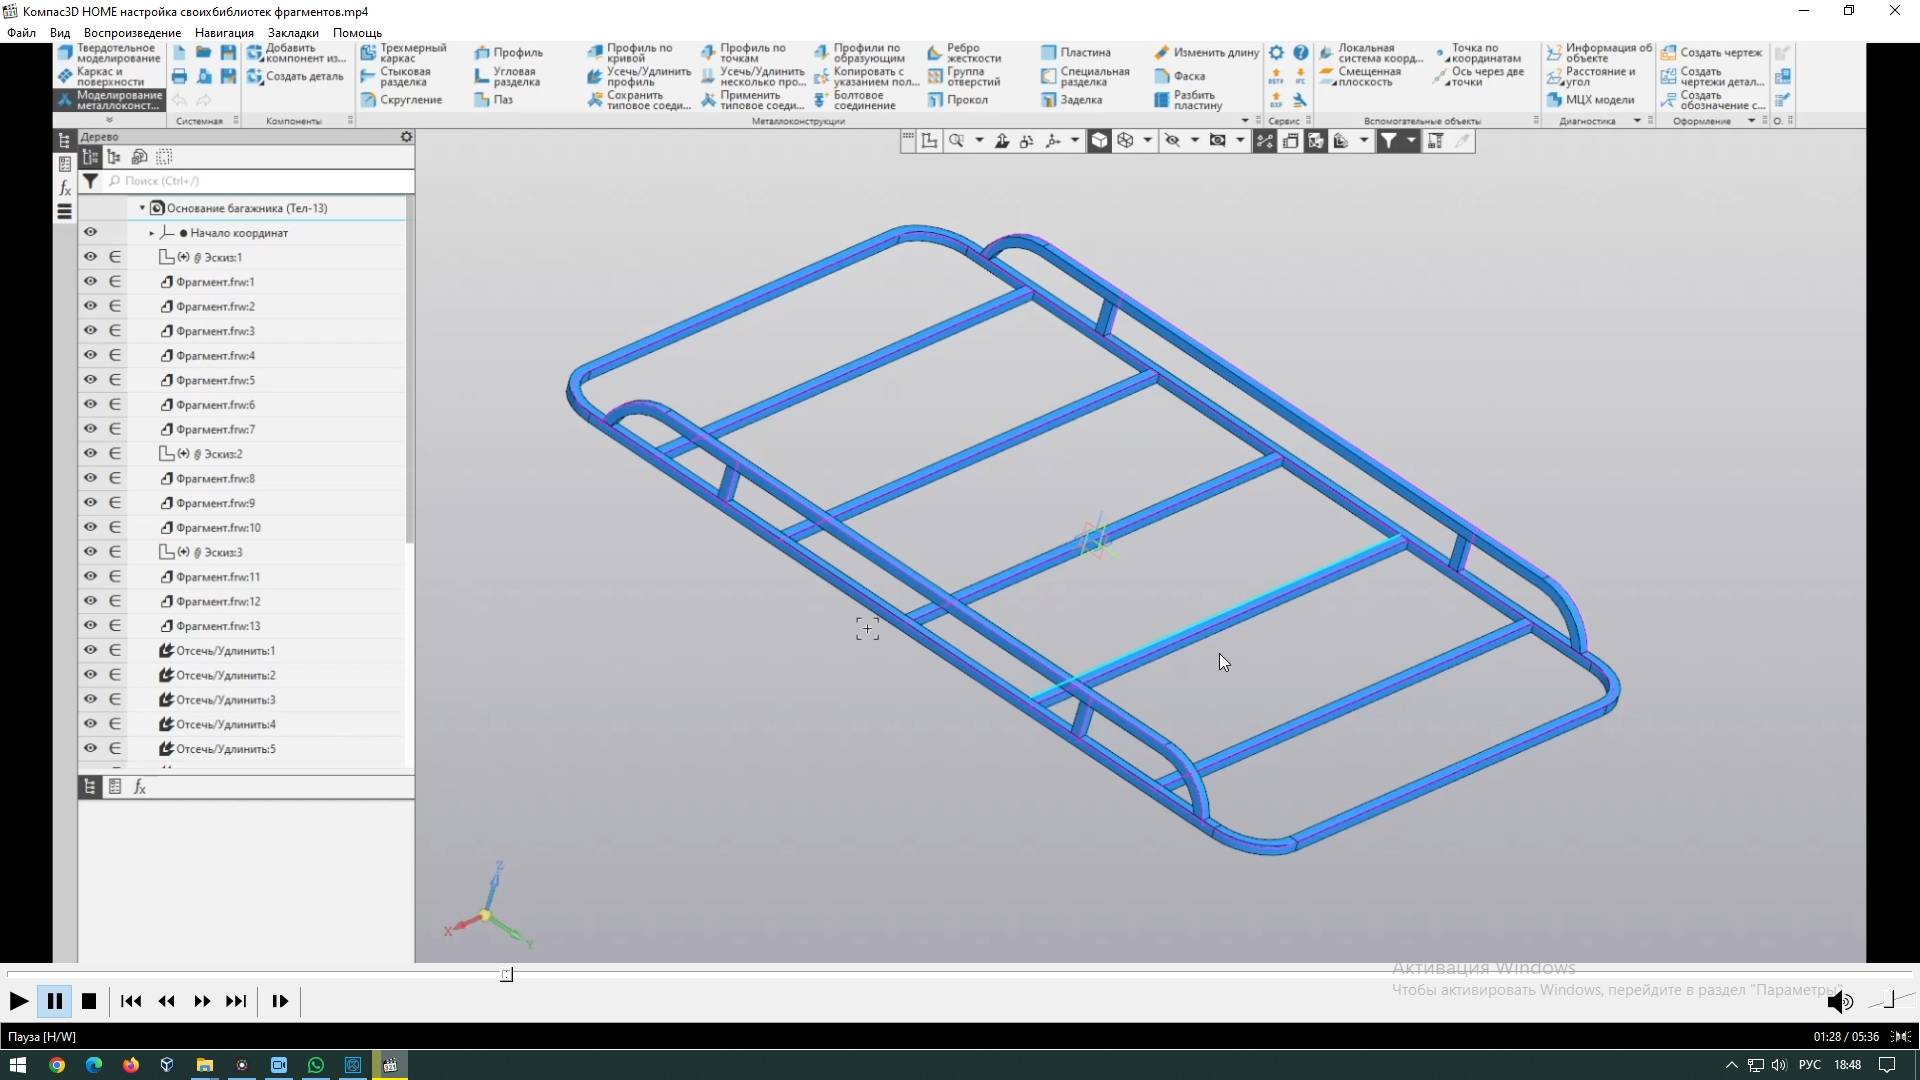The image size is (1920, 1080).
Task: Click the video seek bar handle
Action: click(x=507, y=975)
